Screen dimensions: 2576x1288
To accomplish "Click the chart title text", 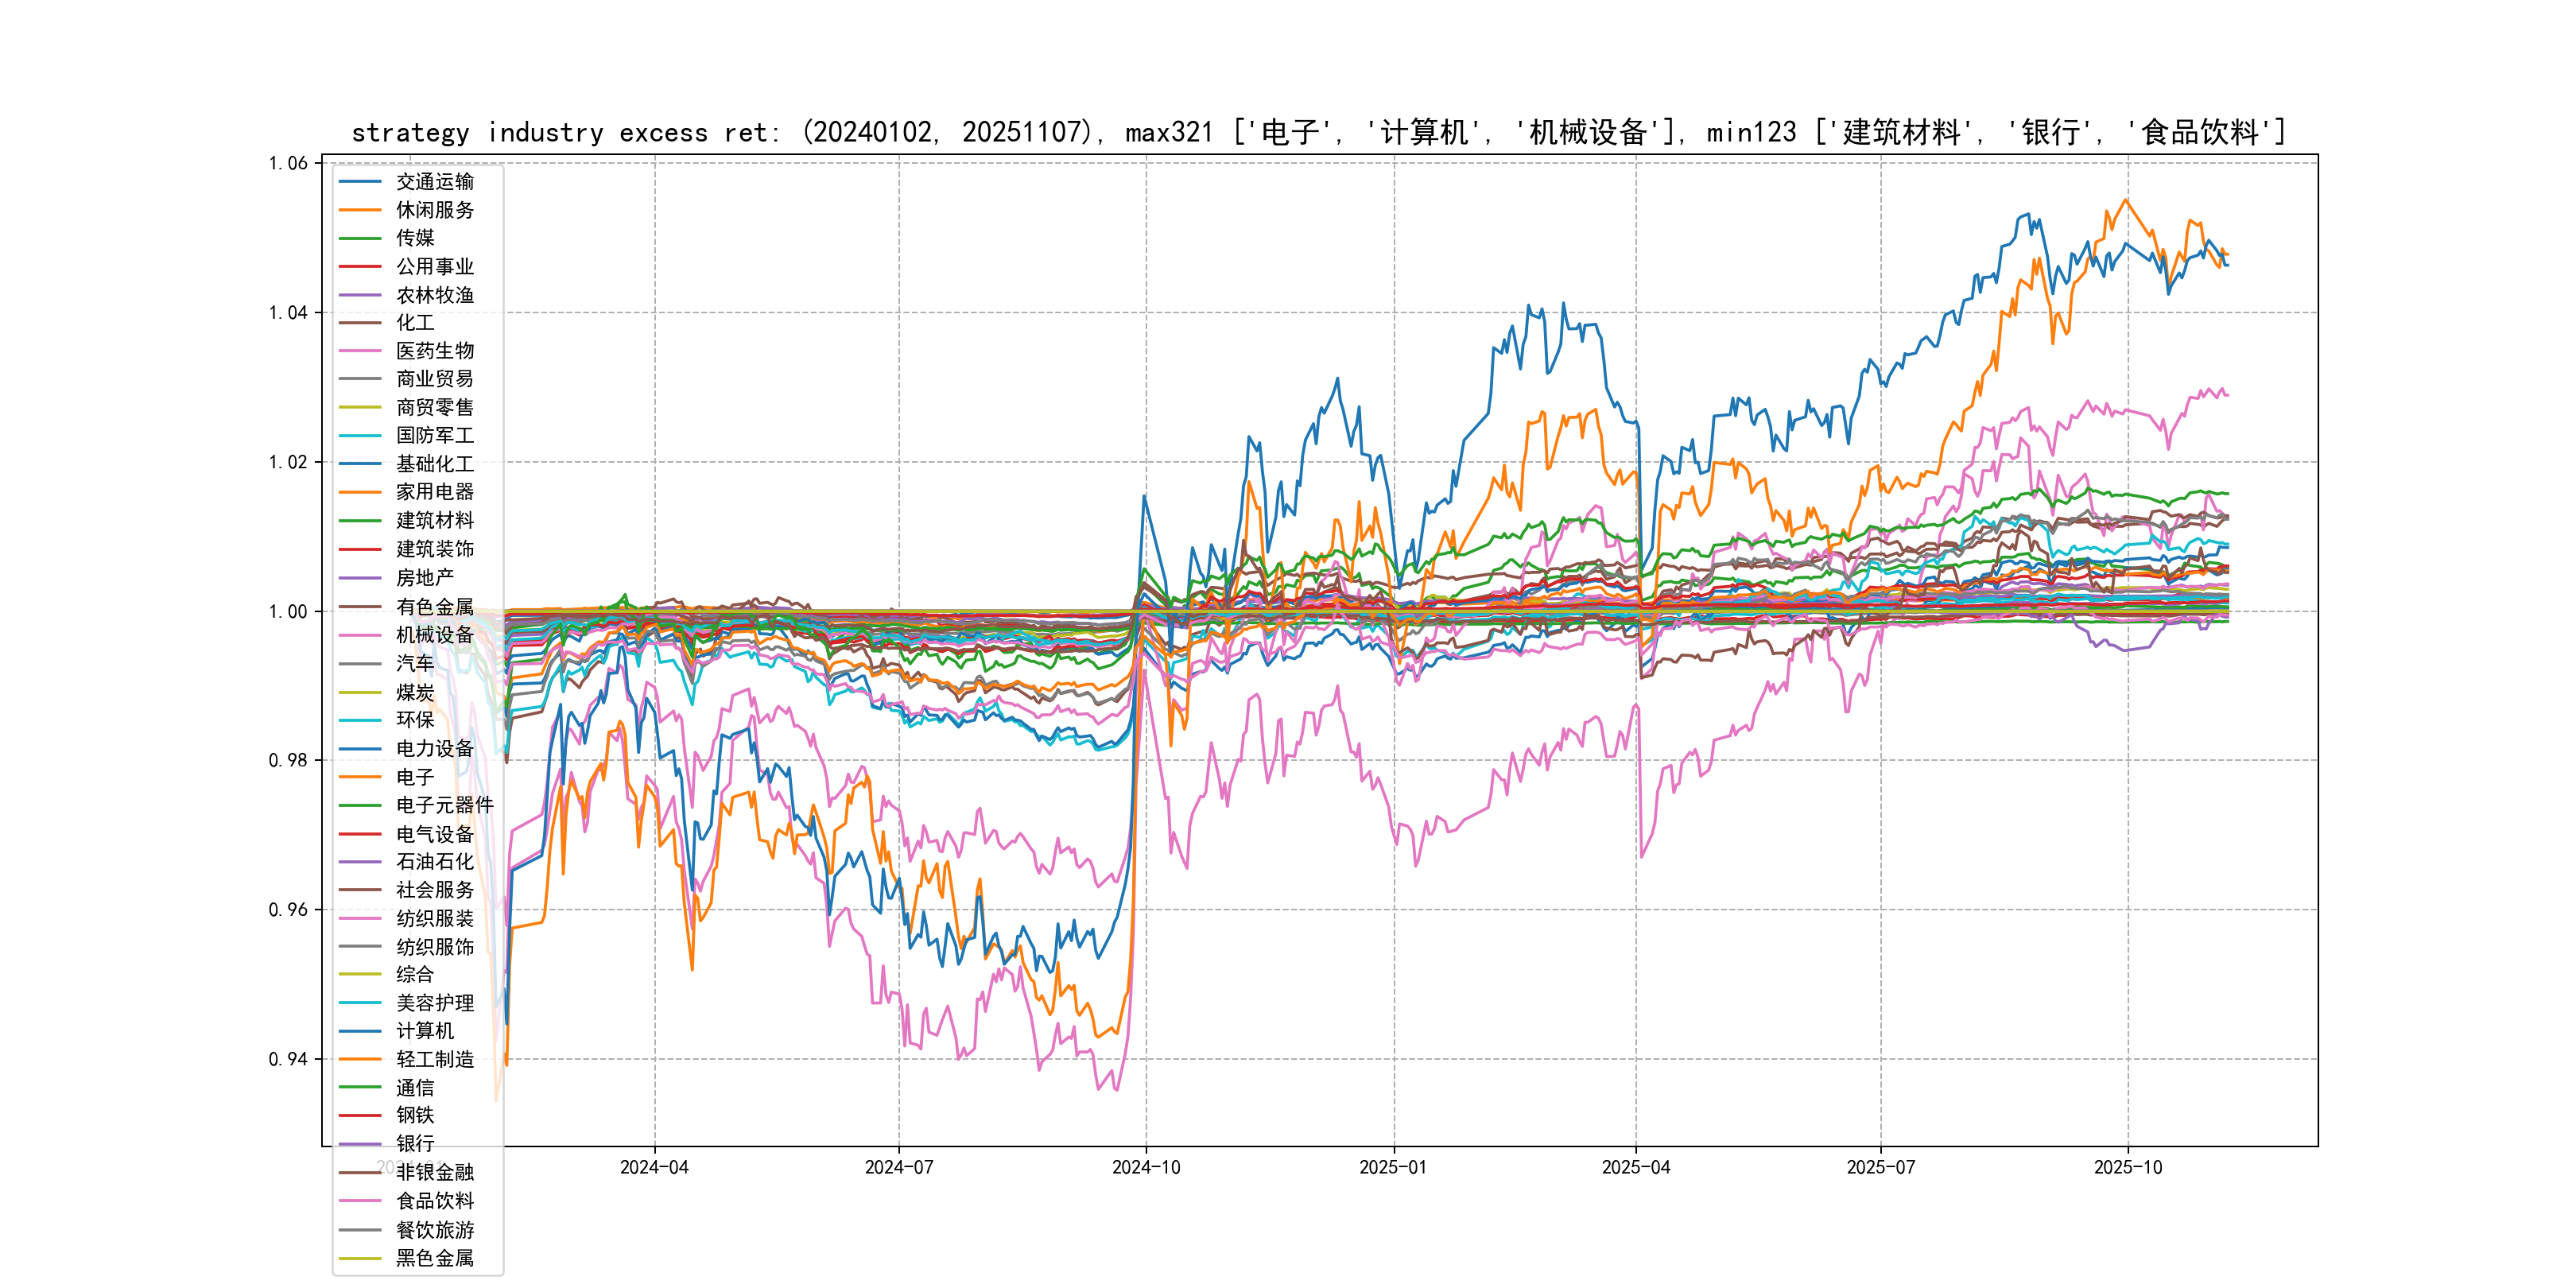I will 1318,132.
